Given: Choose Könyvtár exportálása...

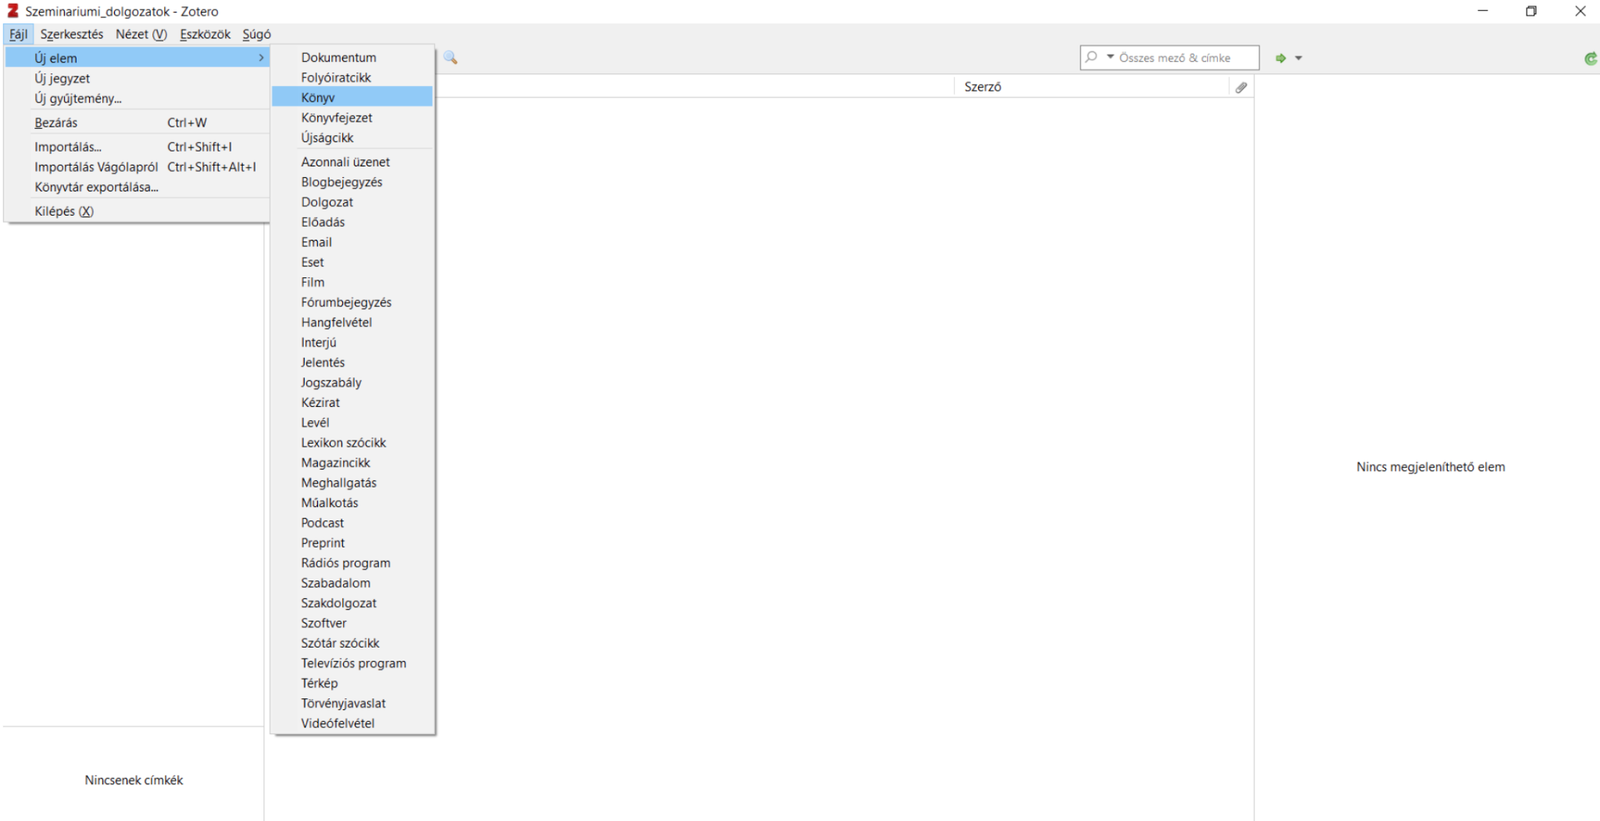Looking at the screenshot, I should pos(137,186).
